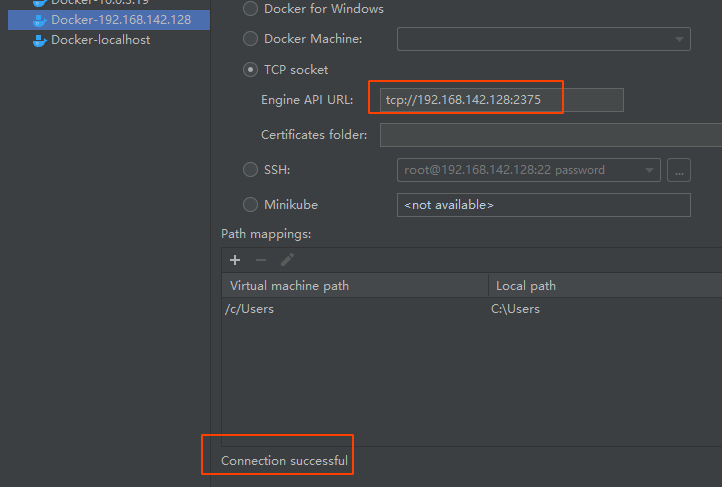Add a path mapping with plus icon
This screenshot has width=722, height=487.
click(x=235, y=260)
